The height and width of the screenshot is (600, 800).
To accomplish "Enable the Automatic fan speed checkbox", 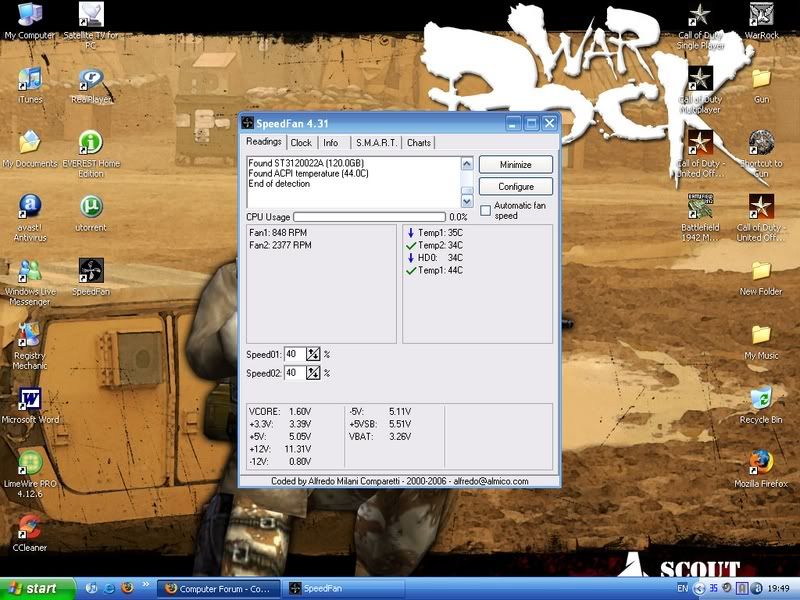I will point(486,210).
